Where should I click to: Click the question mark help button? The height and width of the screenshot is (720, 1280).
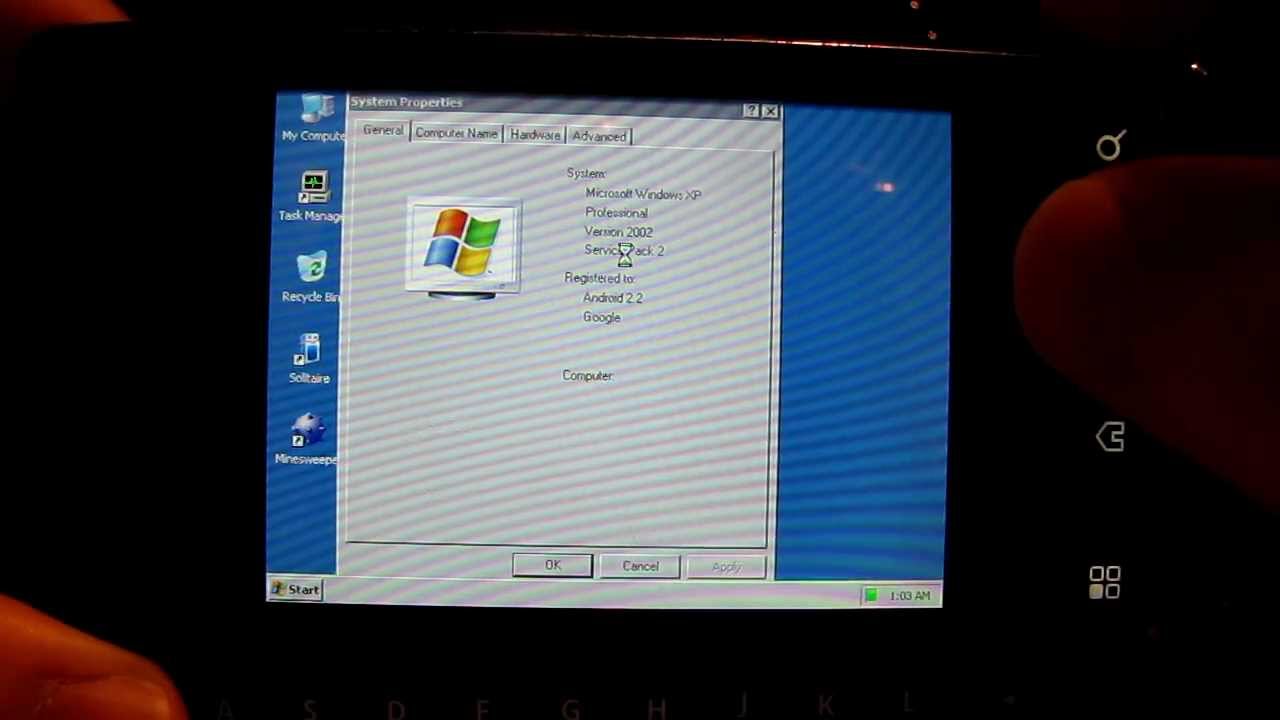[751, 111]
